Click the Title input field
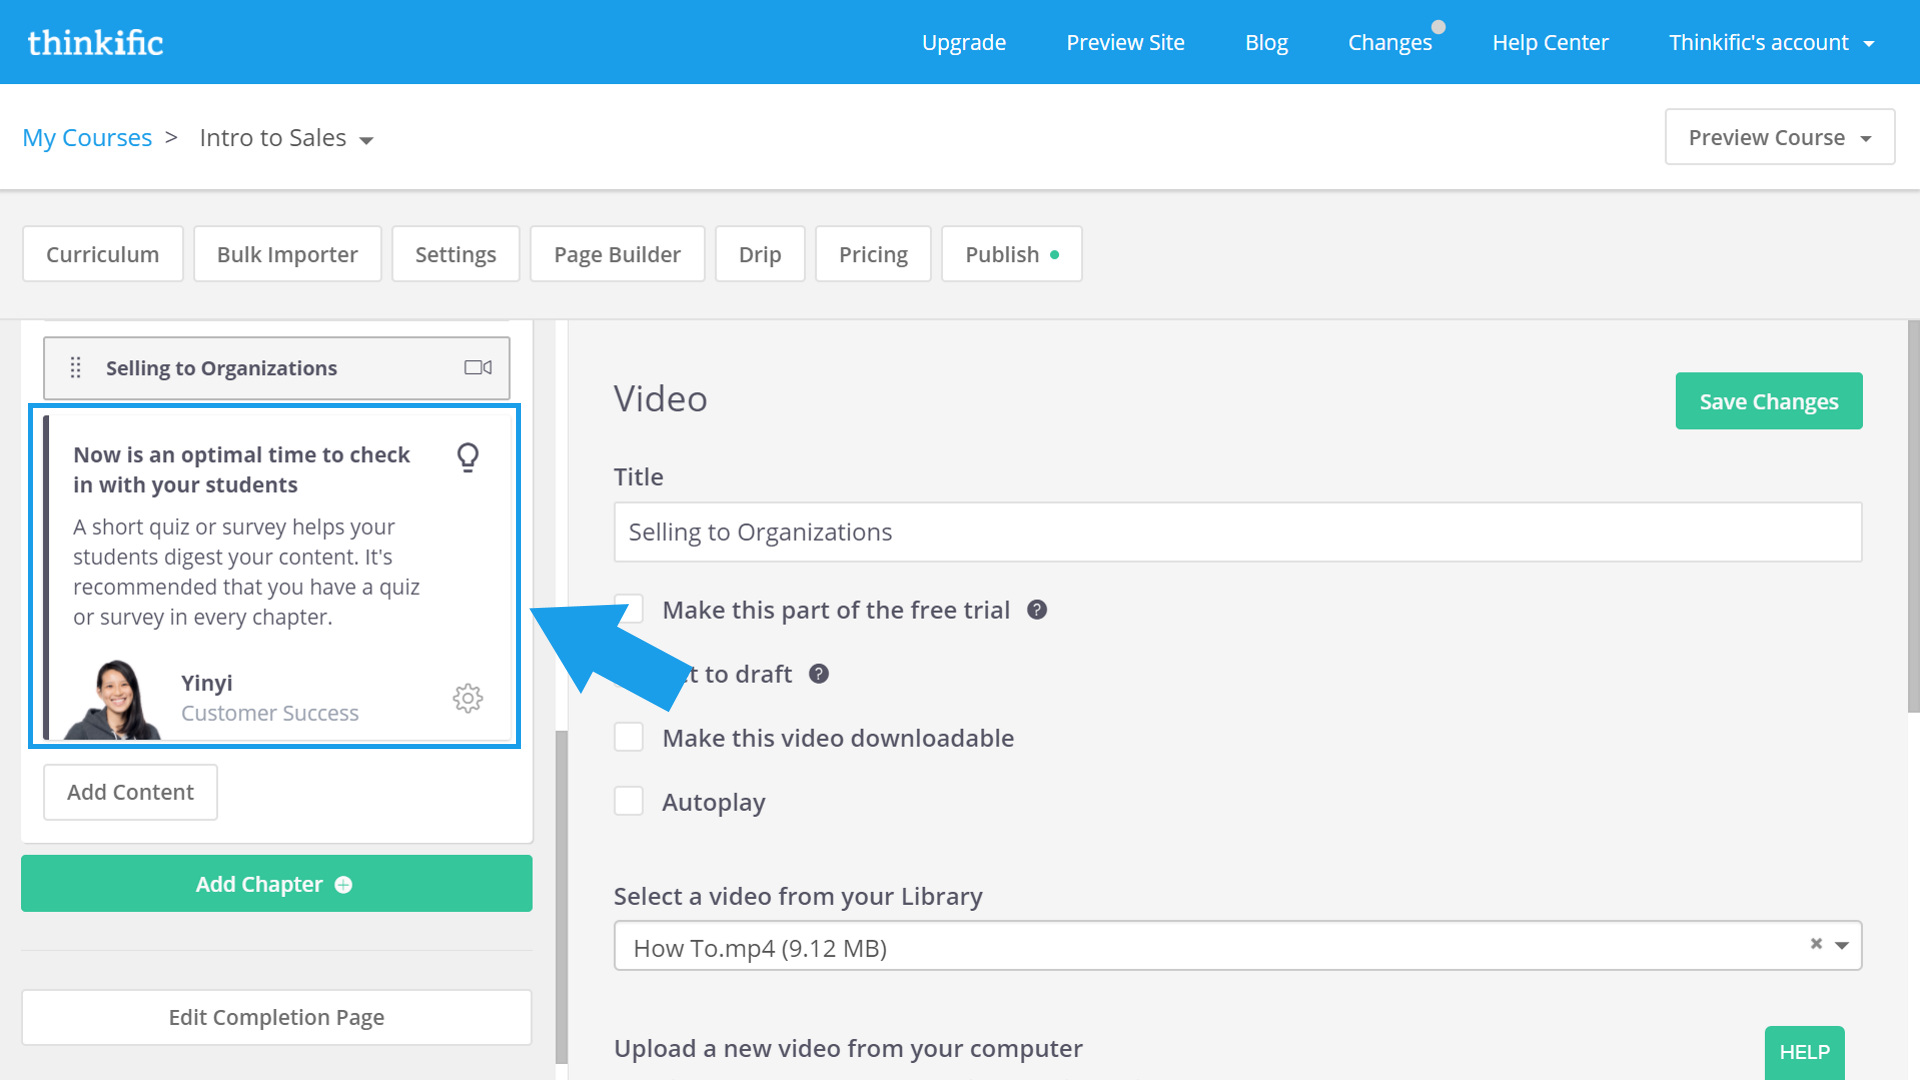 pyautogui.click(x=1237, y=532)
